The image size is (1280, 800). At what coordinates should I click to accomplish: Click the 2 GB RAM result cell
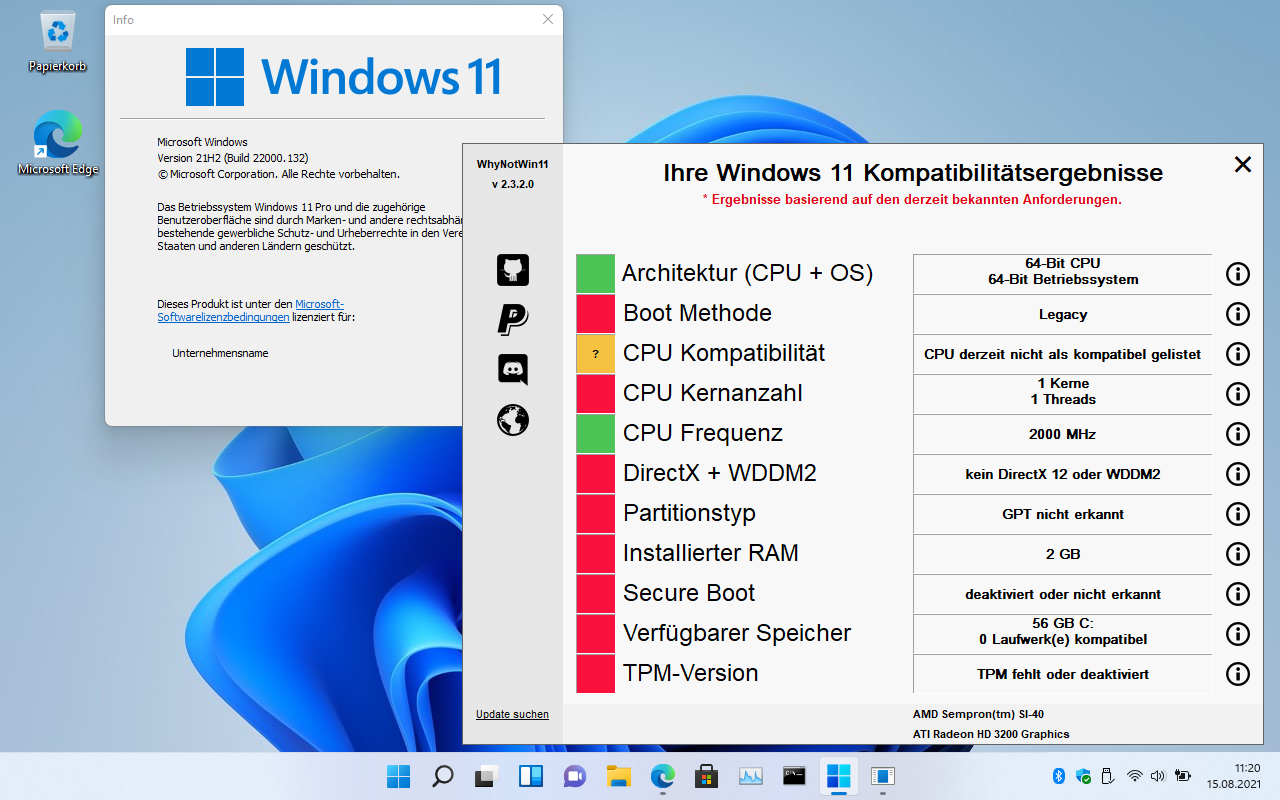(1062, 554)
